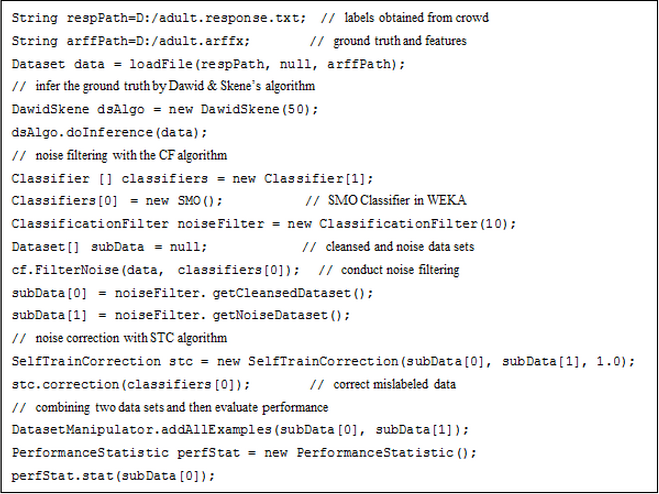Click the getNoiseDataset() assignment line

click(x=182, y=315)
